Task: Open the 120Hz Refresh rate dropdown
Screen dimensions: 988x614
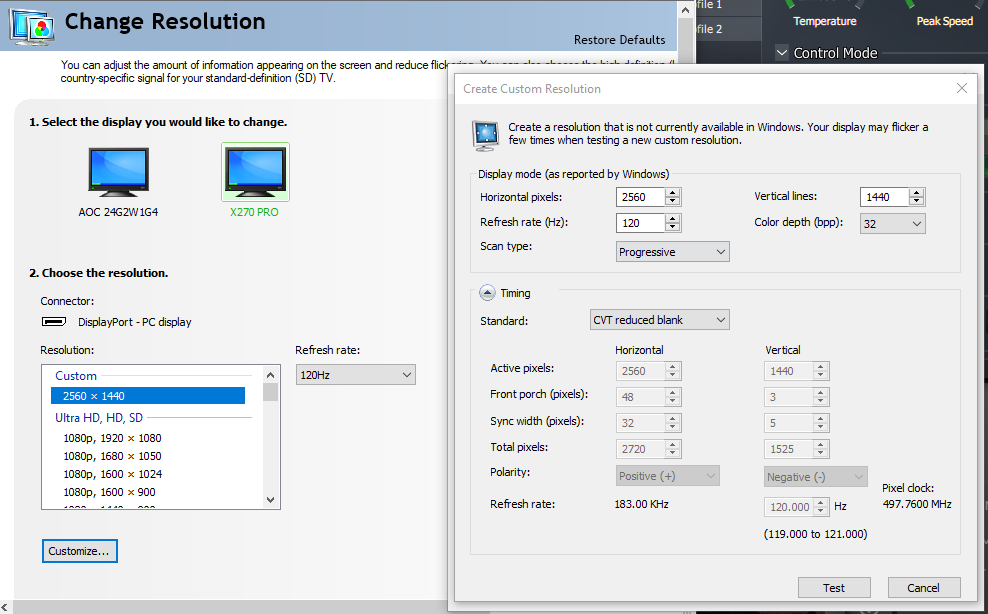Action: point(355,374)
